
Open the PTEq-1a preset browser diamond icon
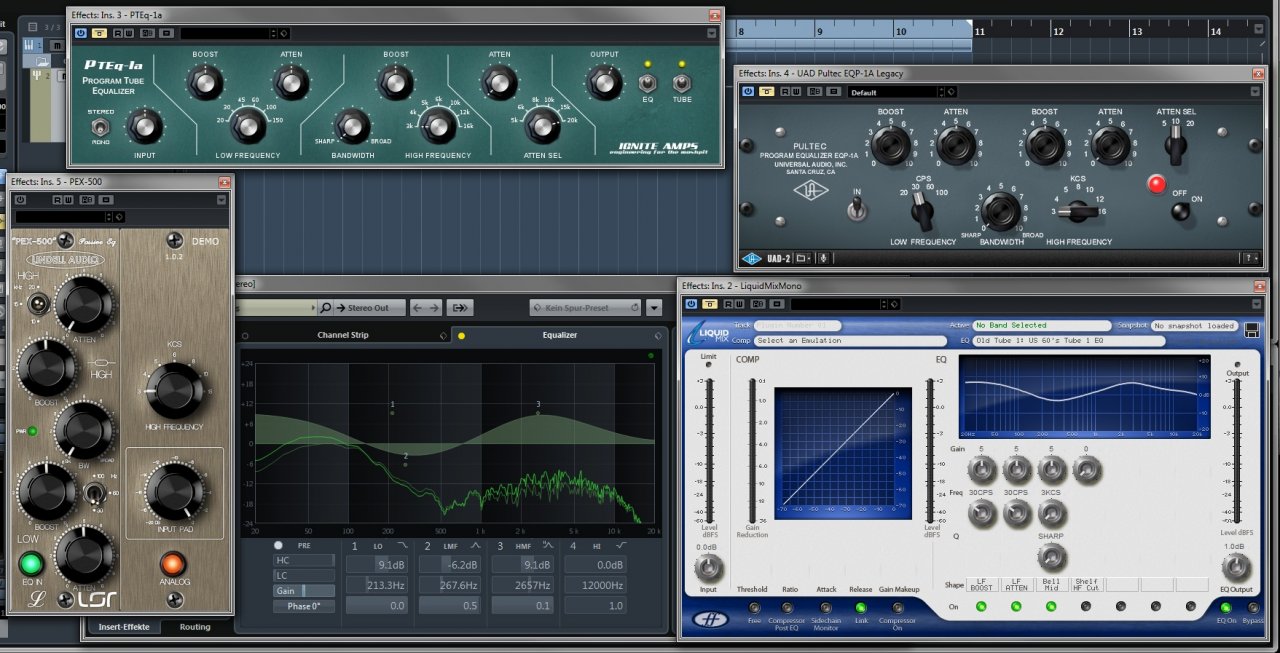coord(284,33)
